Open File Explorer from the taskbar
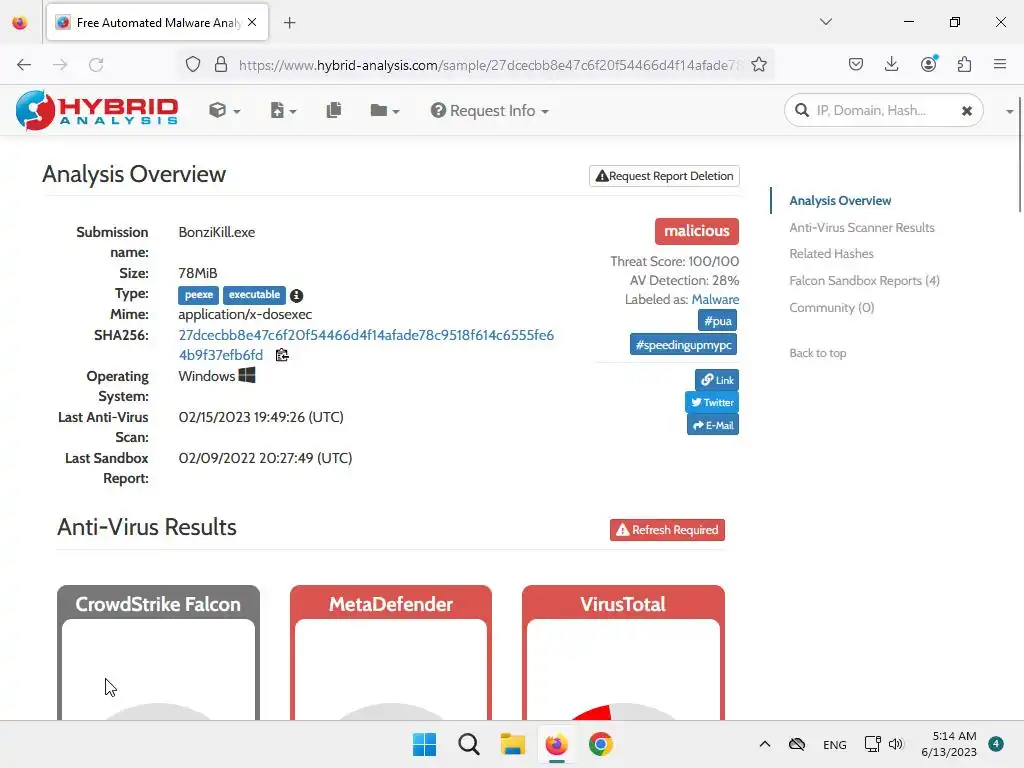Viewport: 1024px width, 768px height. 513,744
